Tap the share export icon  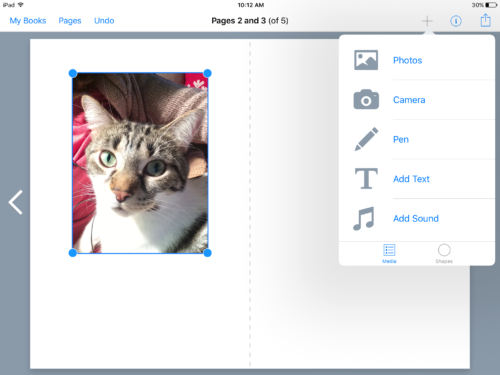[485, 20]
